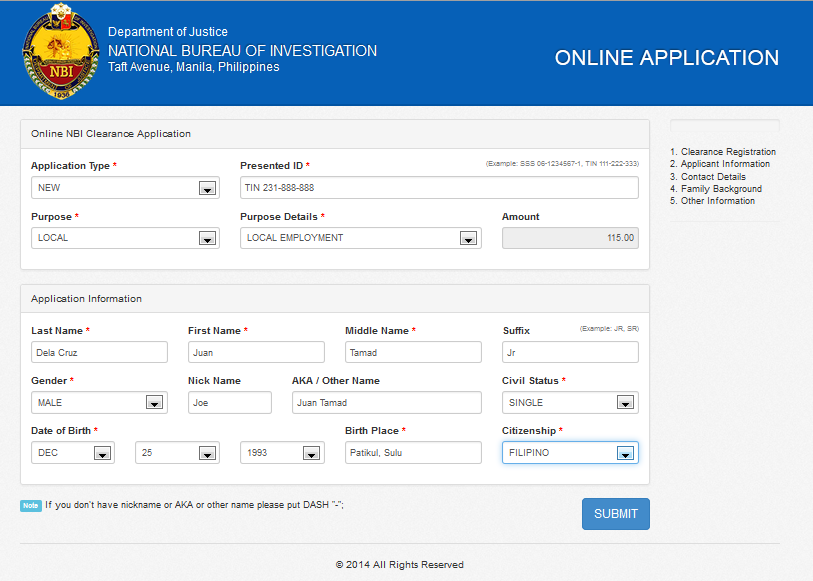Click the nickname DASH note text

[x=194, y=505]
